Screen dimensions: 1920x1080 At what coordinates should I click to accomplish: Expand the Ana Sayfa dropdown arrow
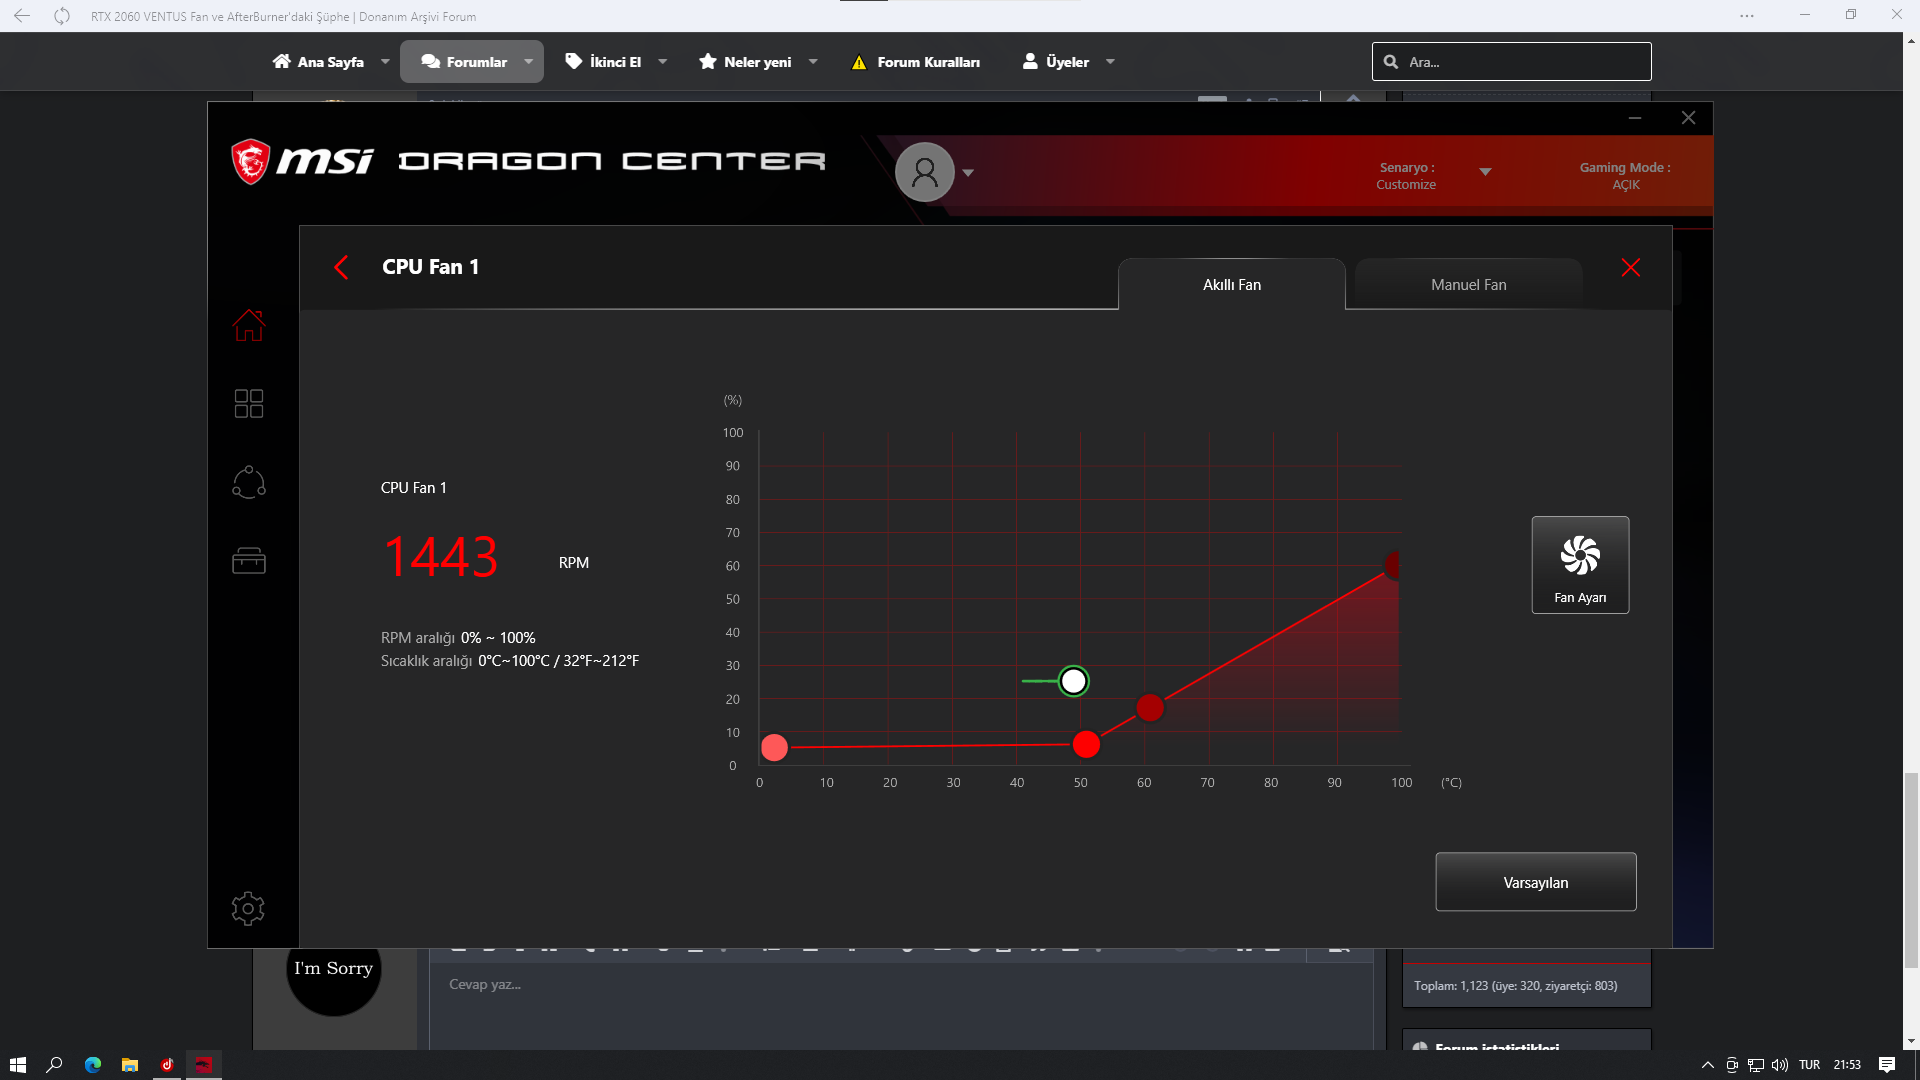pos(385,62)
